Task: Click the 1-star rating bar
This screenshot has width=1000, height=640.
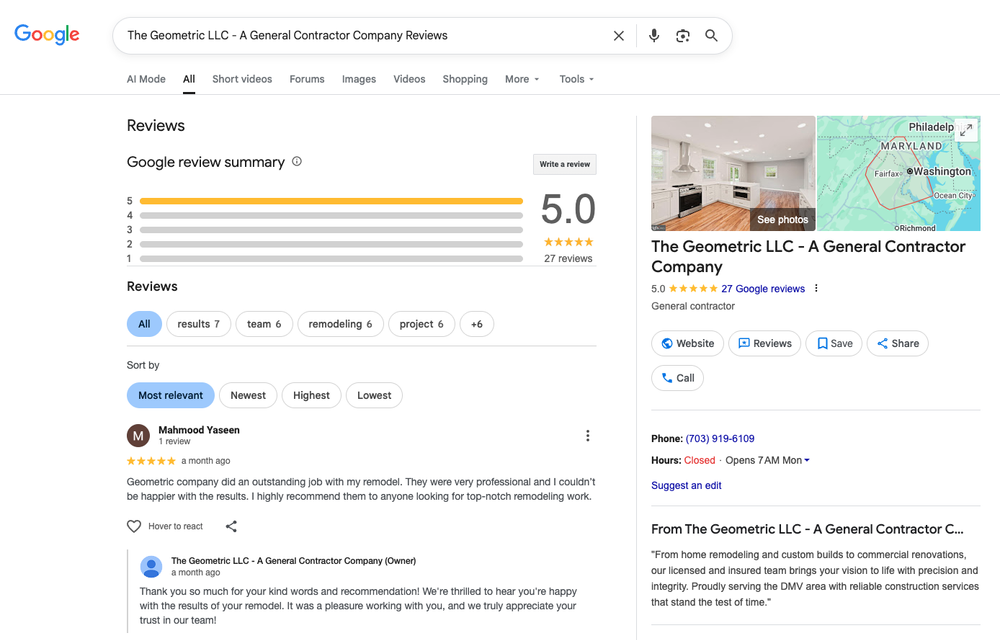Action: tap(331, 259)
